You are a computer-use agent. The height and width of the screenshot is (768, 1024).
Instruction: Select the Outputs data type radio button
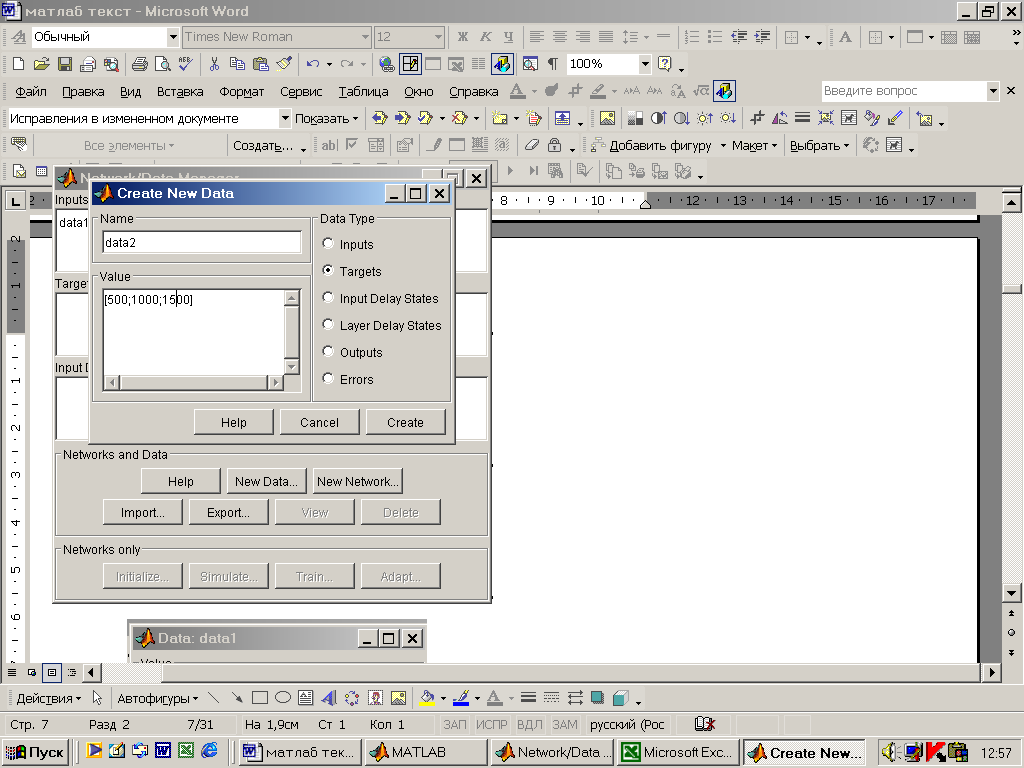pyautogui.click(x=328, y=351)
